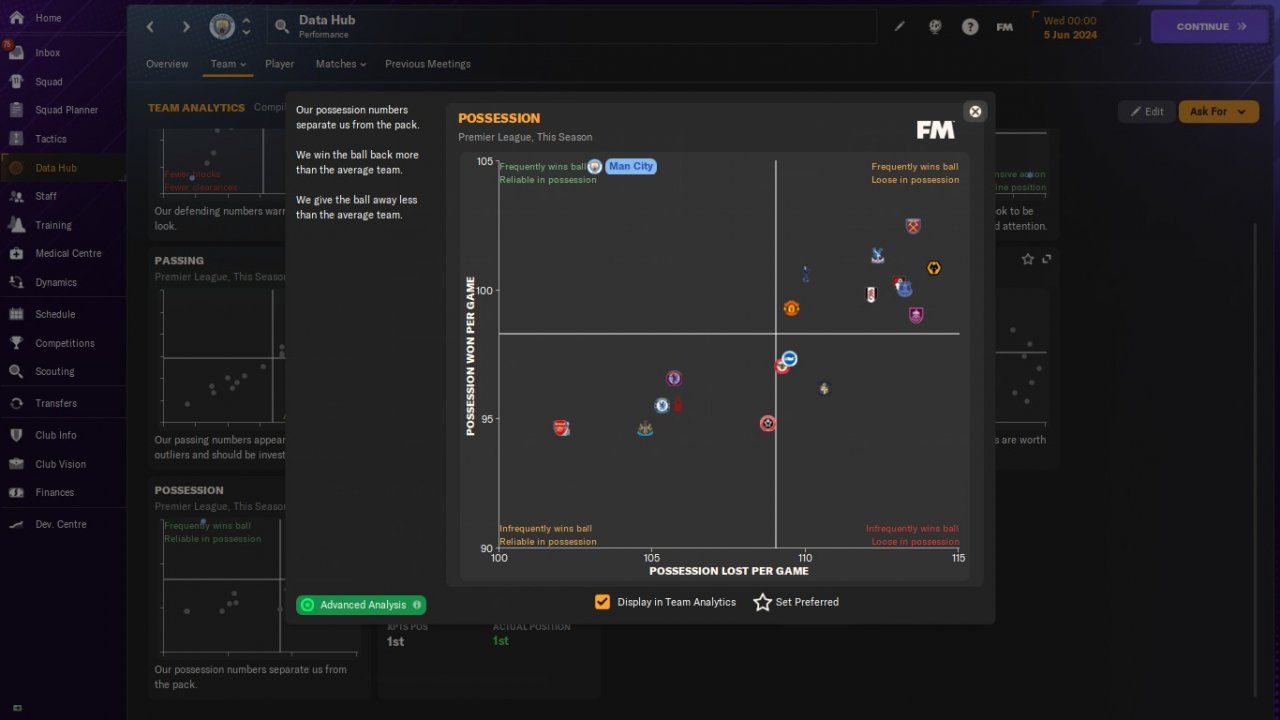Select the West Ham badge on the chart
Viewport: 1280px width, 720px height.
(912, 226)
